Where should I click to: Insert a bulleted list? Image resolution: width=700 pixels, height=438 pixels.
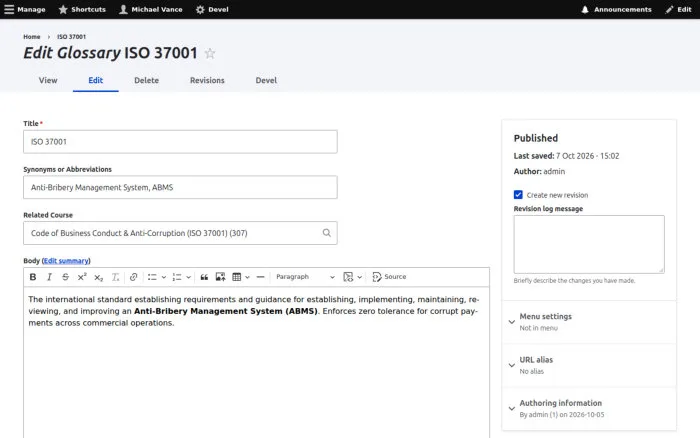point(152,277)
